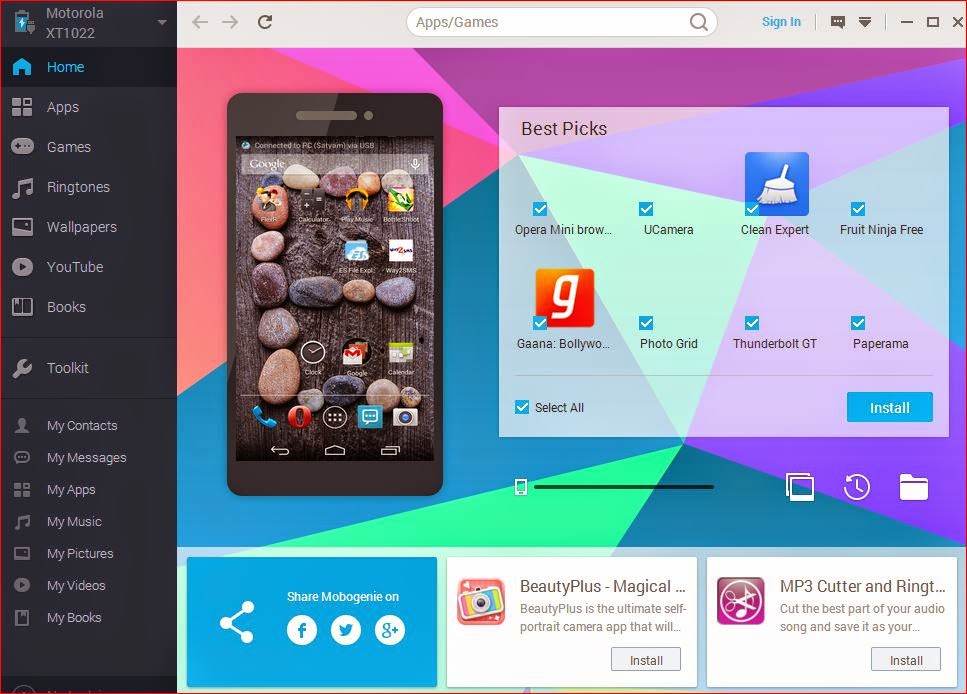Open the Toolkit section

89,368
